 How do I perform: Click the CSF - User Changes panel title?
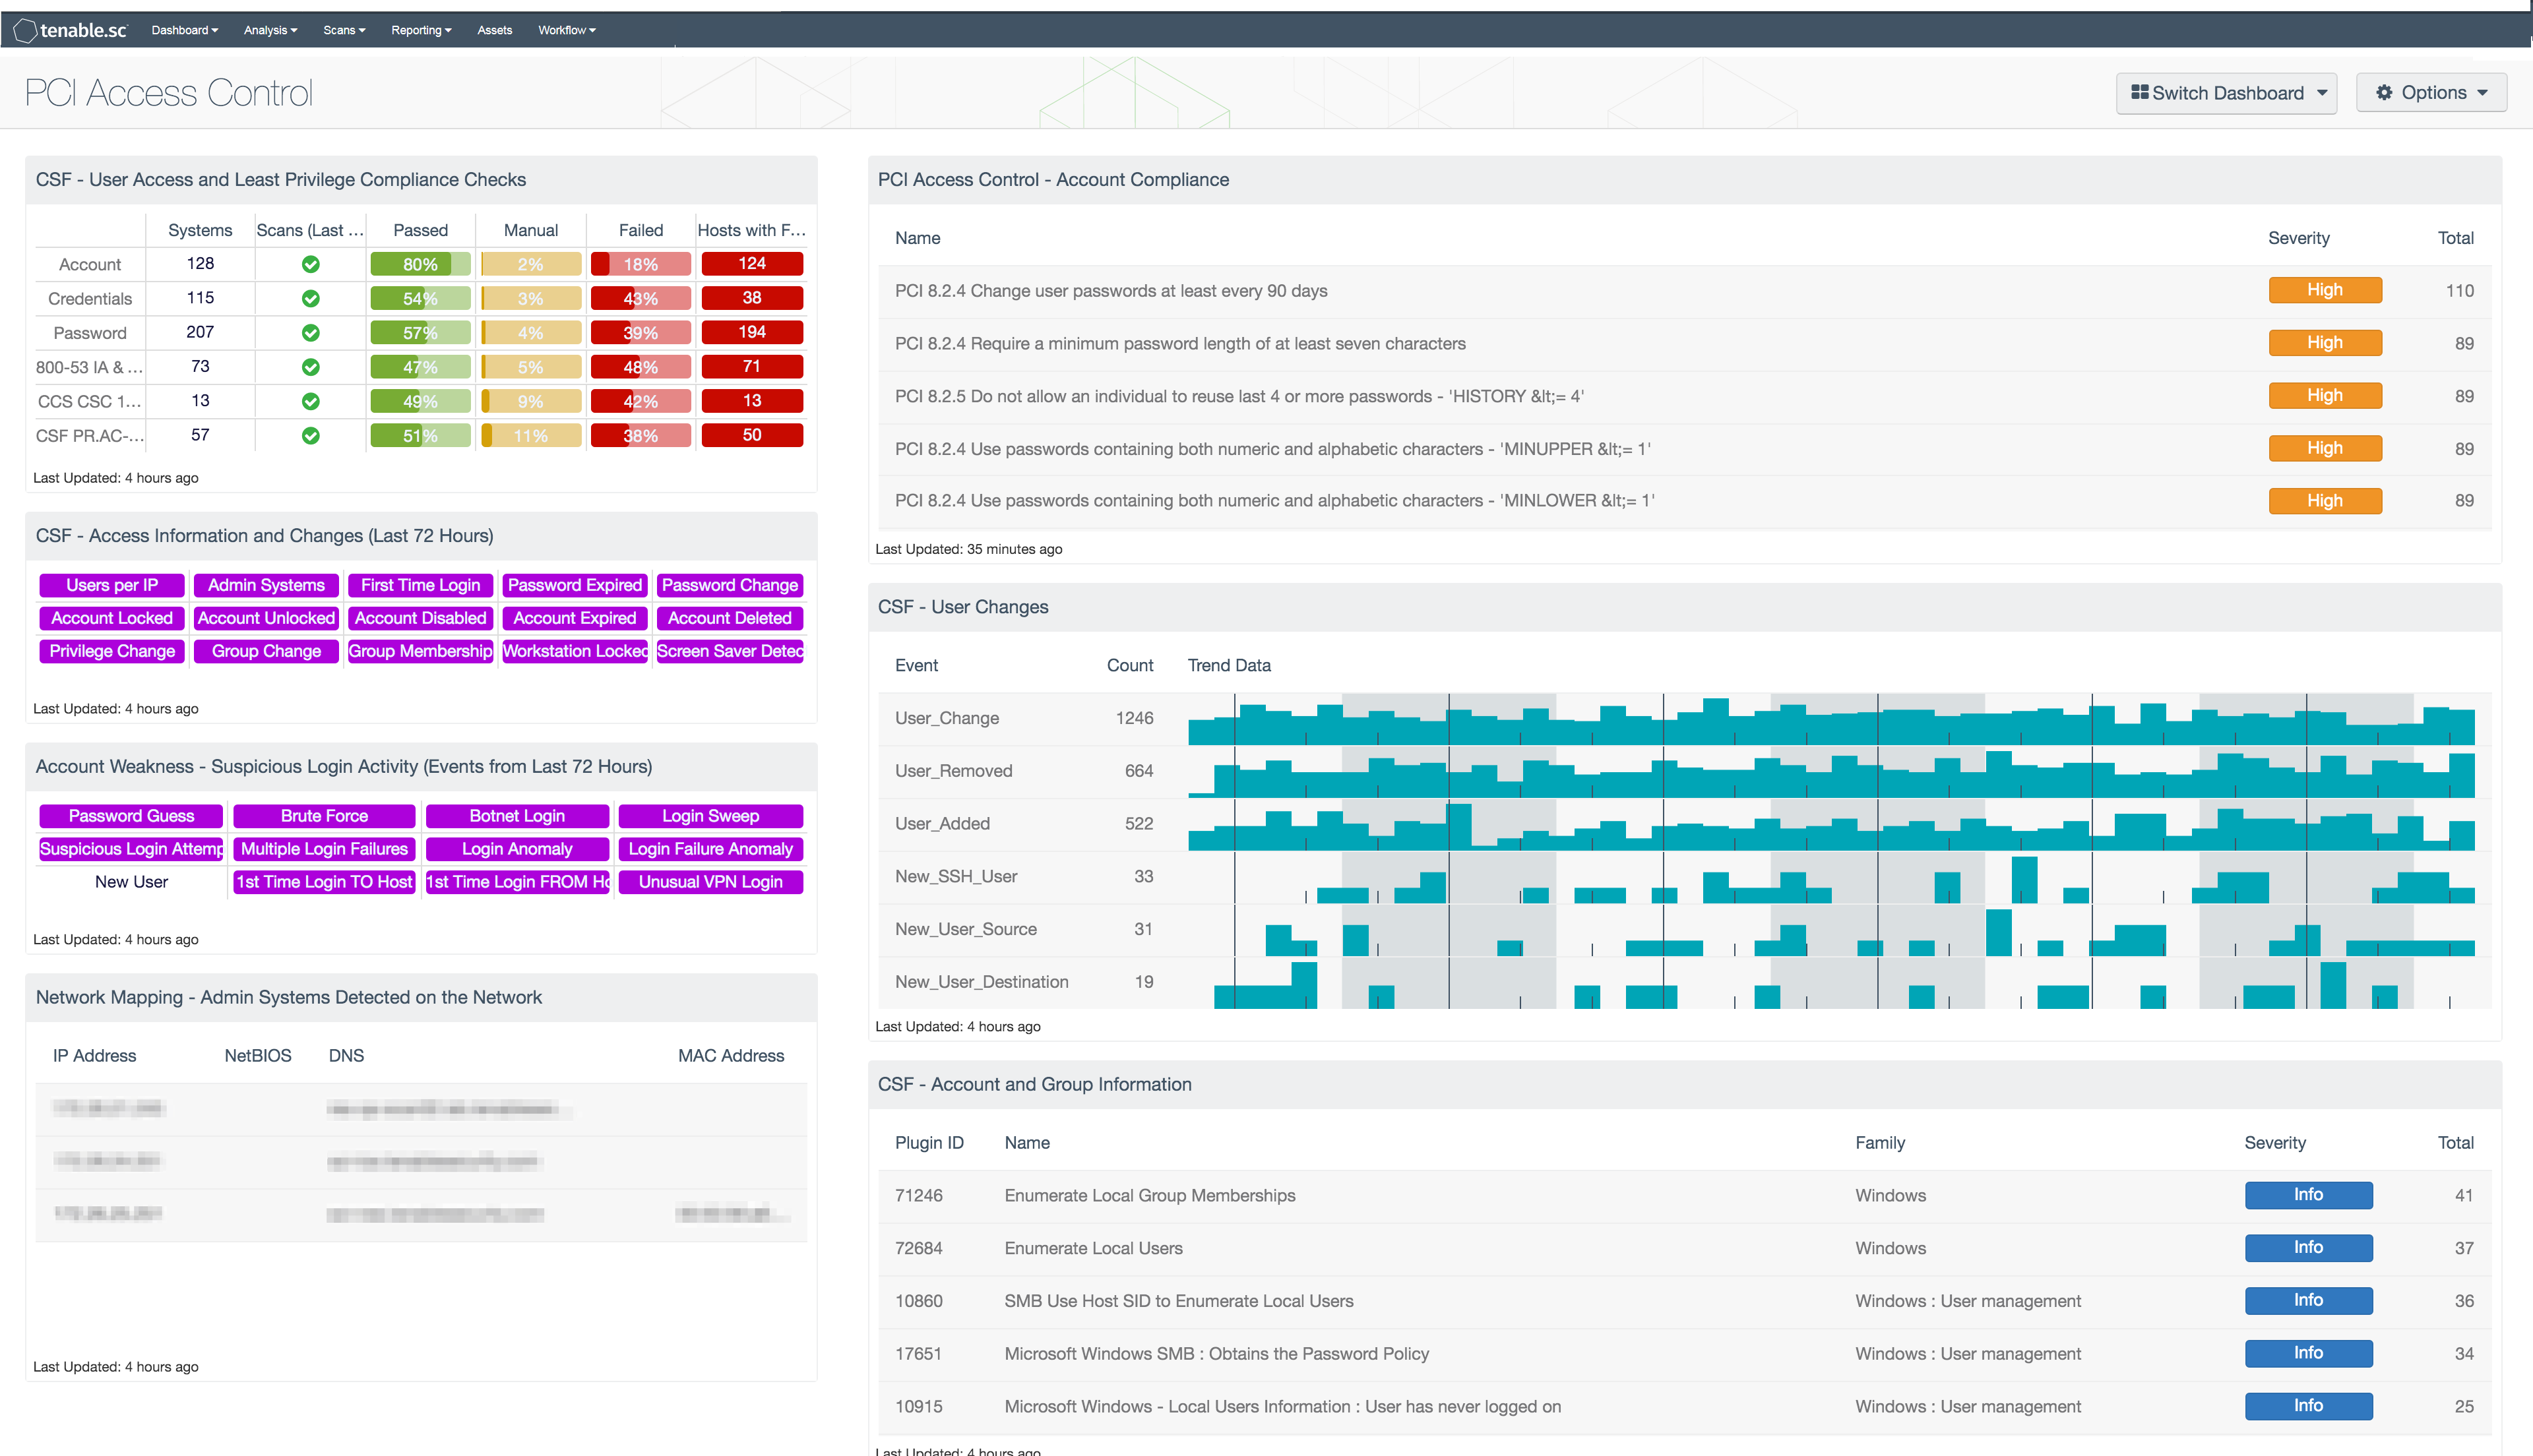[x=963, y=607]
